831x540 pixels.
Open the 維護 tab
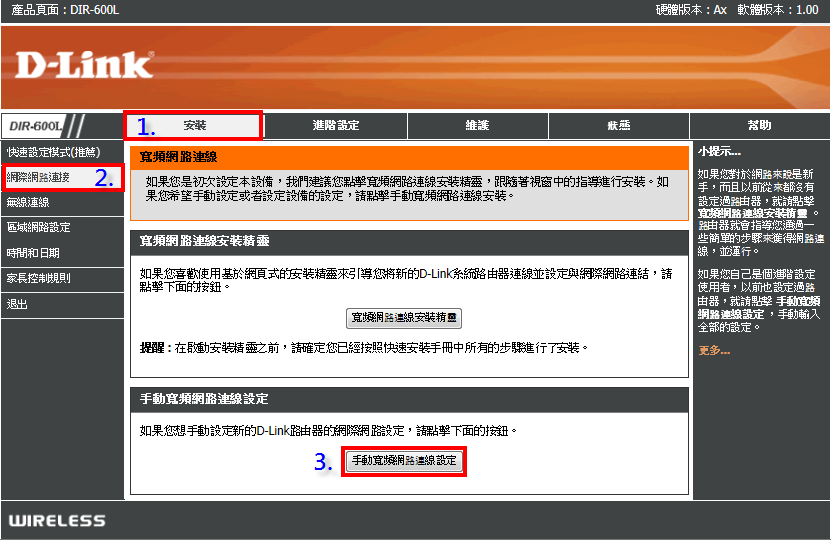pyautogui.click(x=478, y=126)
